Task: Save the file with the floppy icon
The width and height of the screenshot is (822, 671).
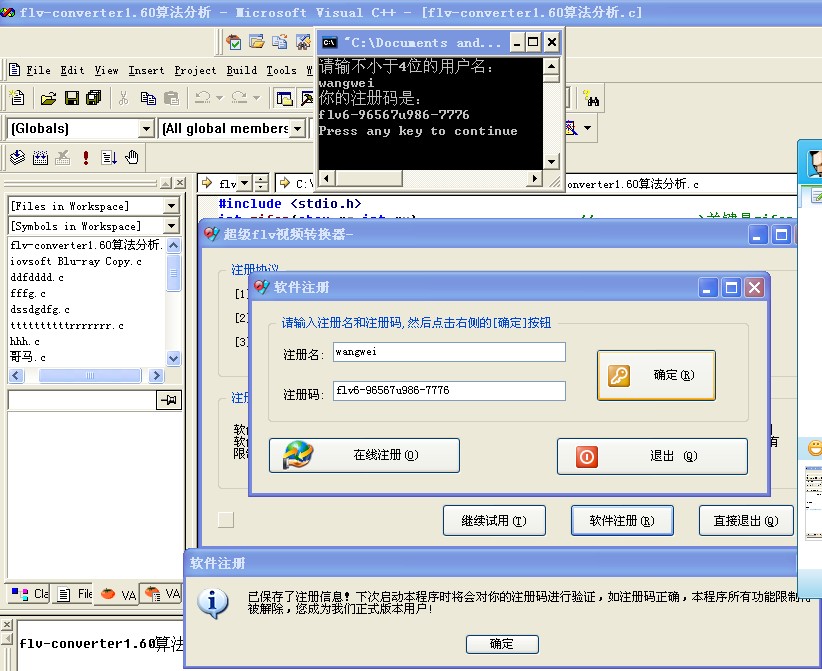Action: (71, 98)
